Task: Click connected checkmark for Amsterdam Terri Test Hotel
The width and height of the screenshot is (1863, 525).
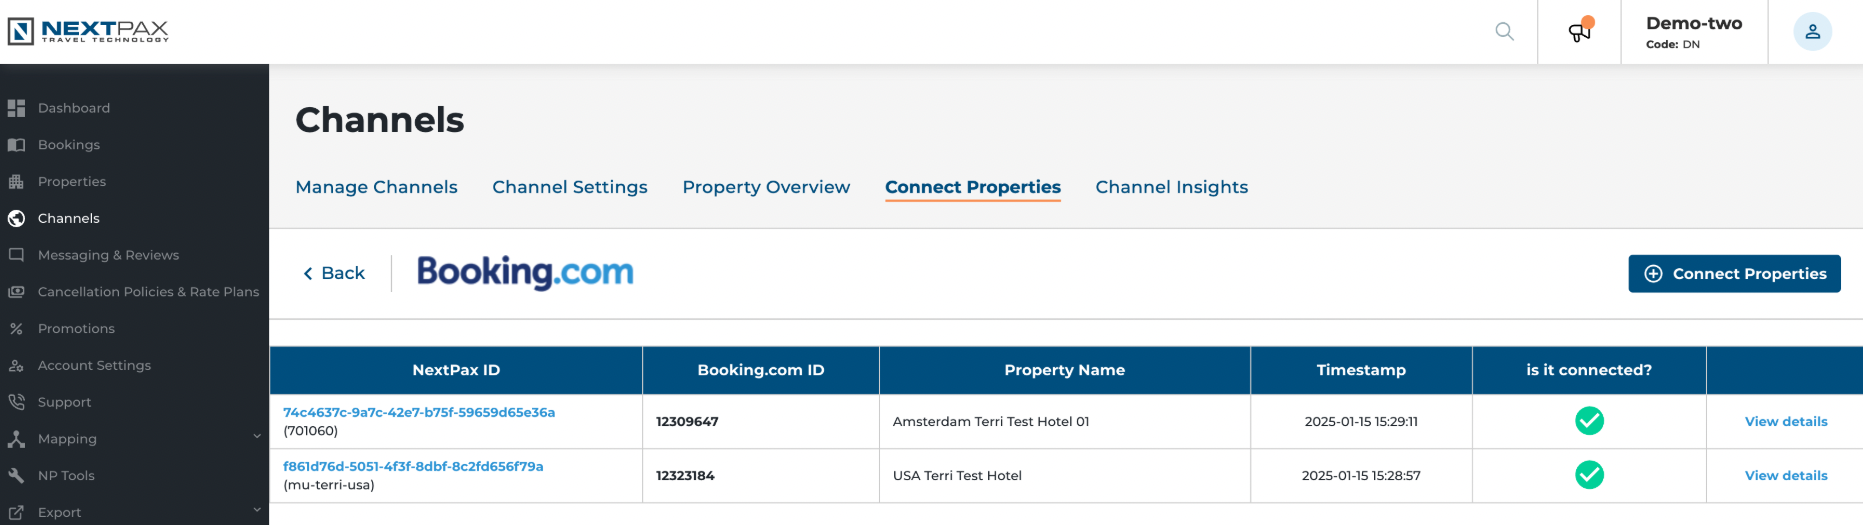Action: tap(1589, 421)
